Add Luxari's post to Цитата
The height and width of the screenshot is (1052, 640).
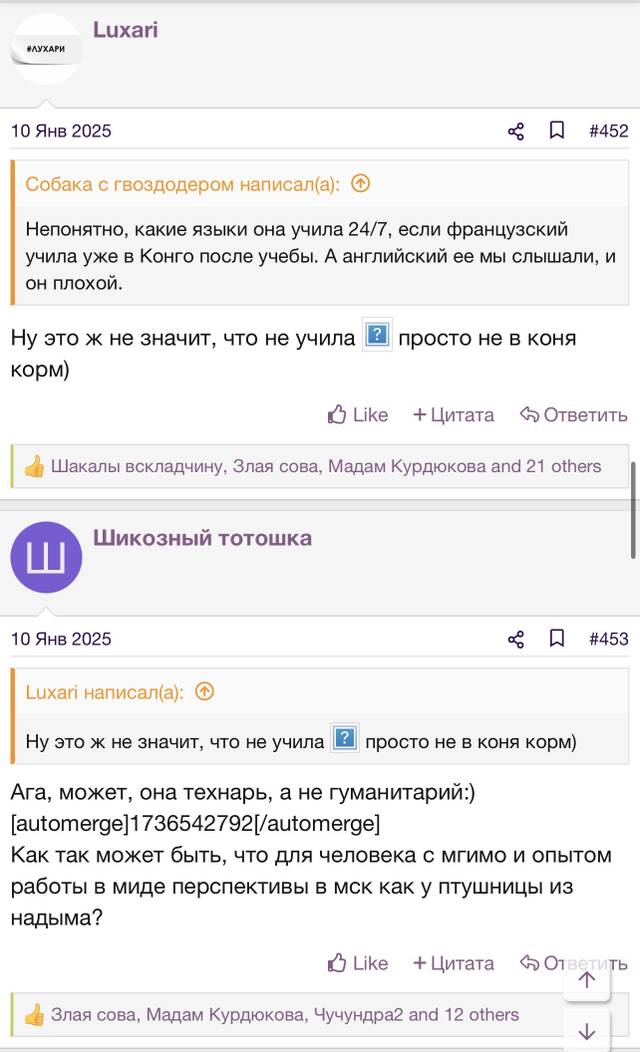(x=454, y=415)
